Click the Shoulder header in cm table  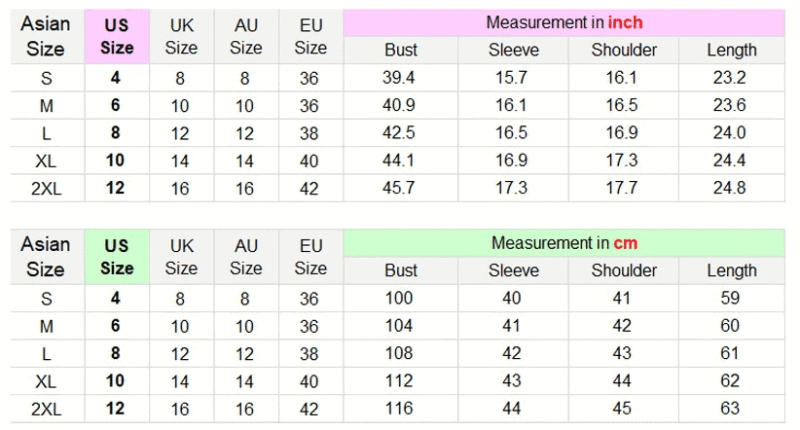[x=623, y=270]
